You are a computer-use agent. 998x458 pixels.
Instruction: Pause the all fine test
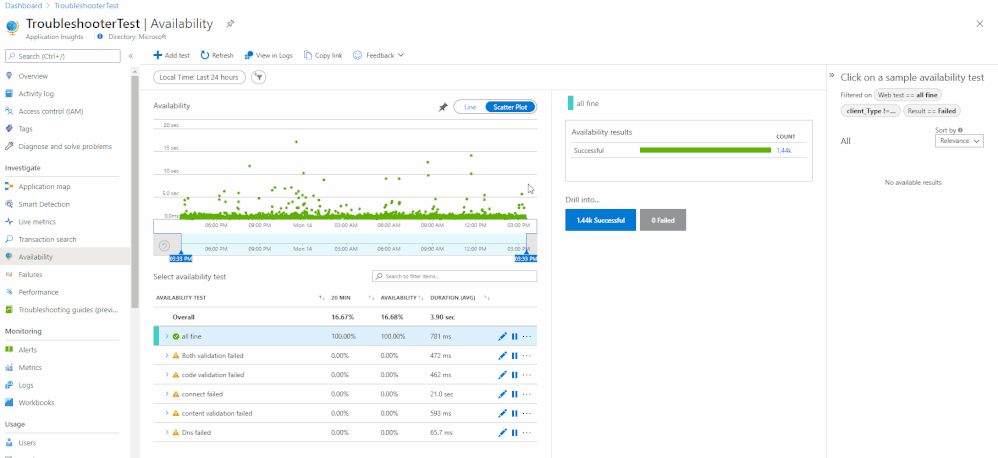pyautogui.click(x=515, y=337)
